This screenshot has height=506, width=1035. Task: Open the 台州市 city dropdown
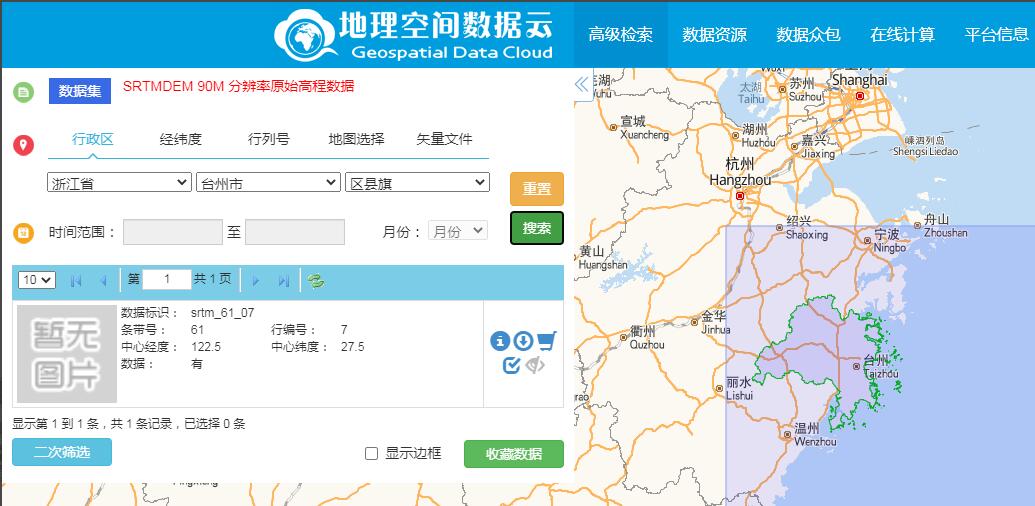268,183
